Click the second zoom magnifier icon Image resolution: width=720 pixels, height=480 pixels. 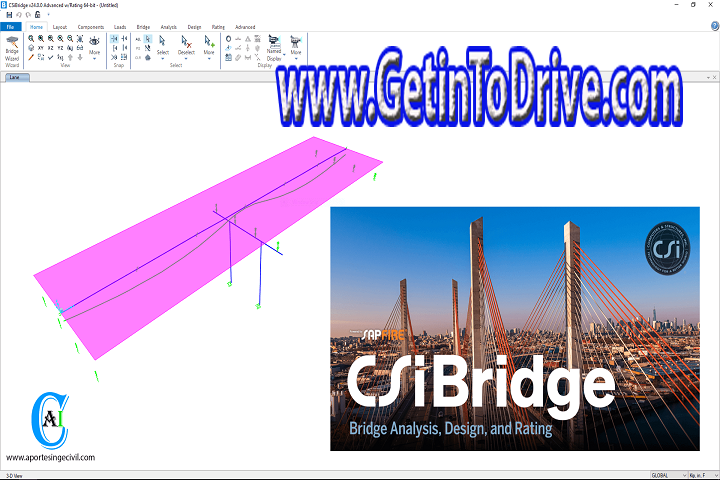pos(41,39)
